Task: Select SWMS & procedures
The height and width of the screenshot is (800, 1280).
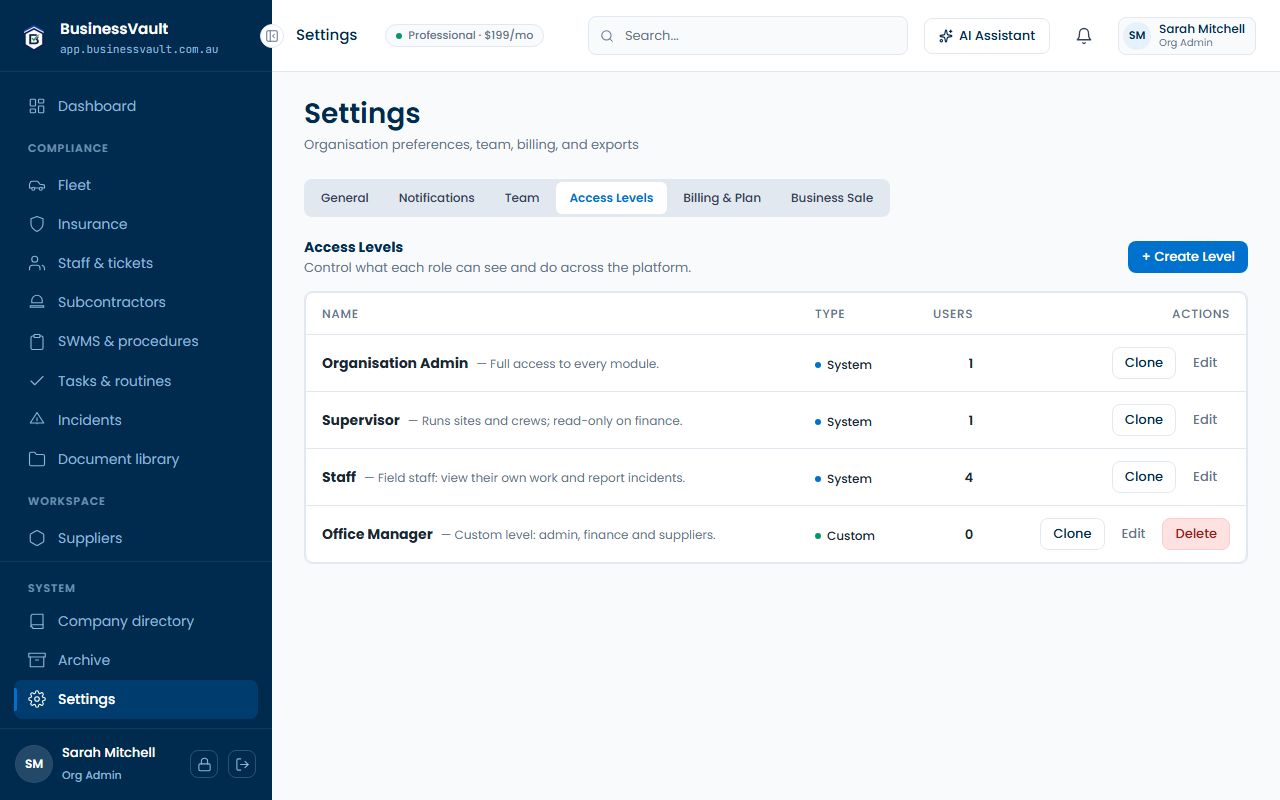Action: point(136,341)
